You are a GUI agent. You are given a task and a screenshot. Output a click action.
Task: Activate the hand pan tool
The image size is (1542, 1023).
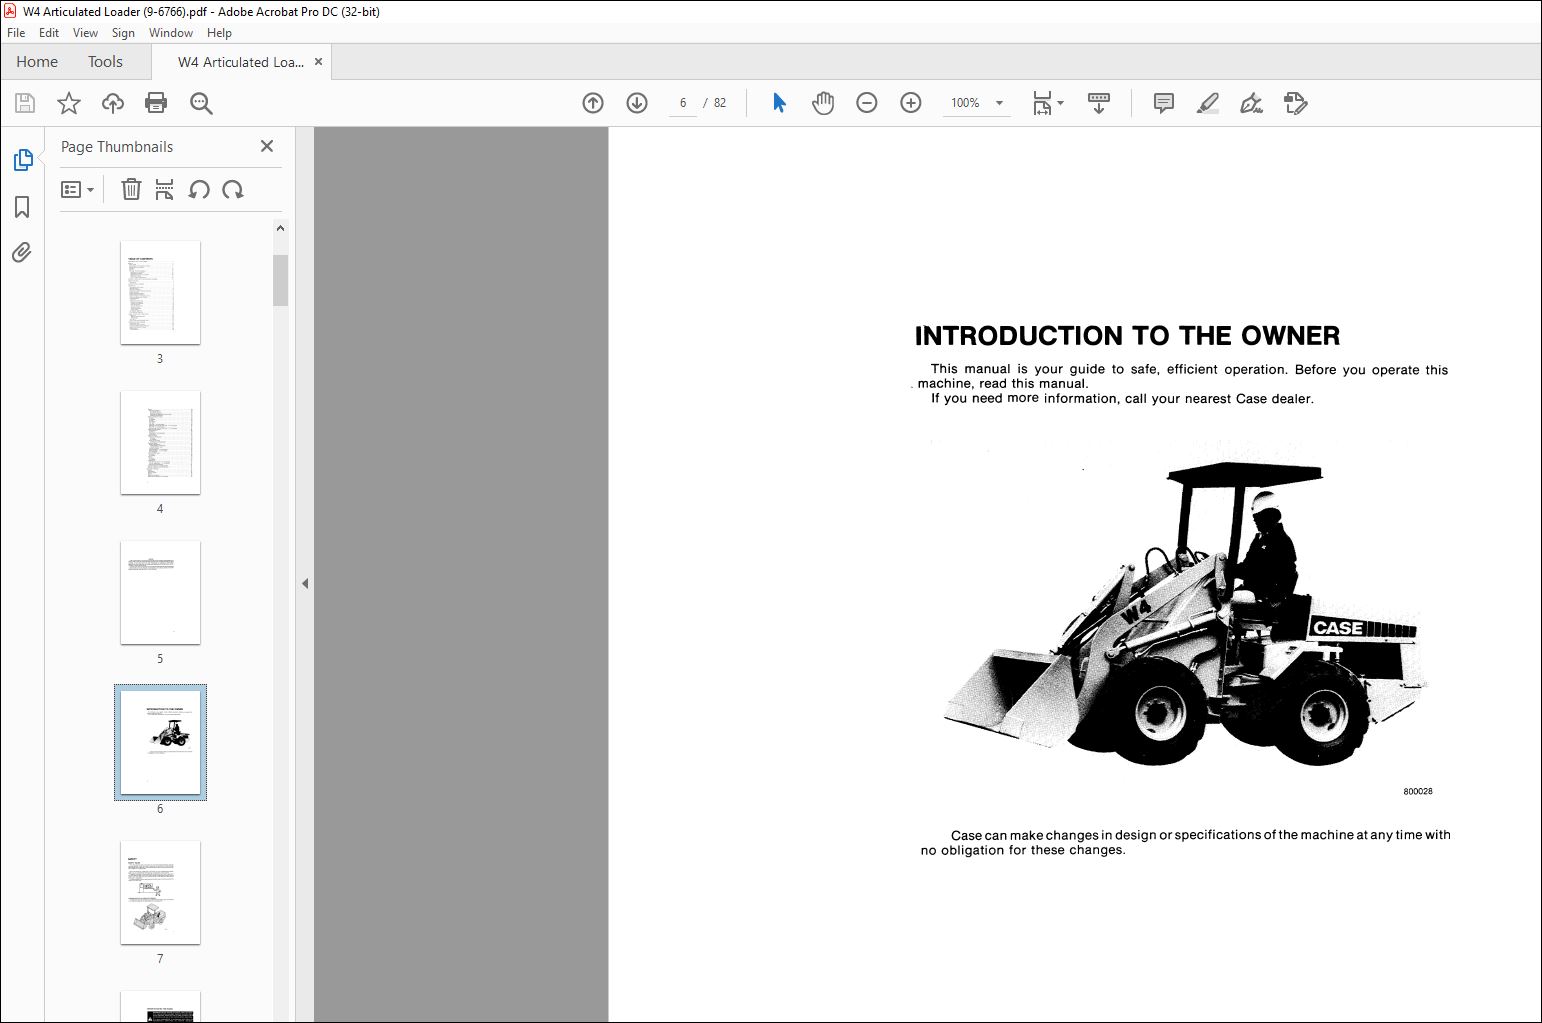(823, 103)
